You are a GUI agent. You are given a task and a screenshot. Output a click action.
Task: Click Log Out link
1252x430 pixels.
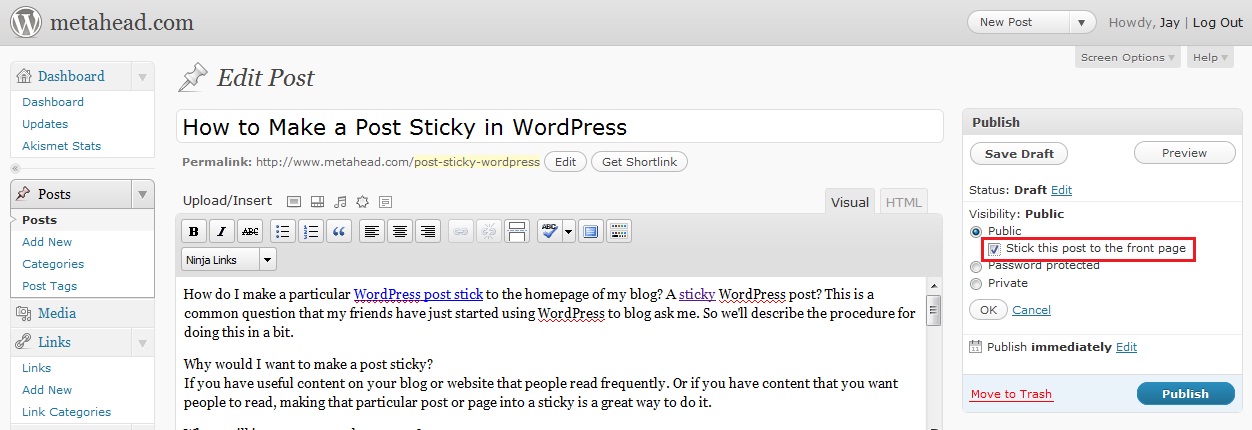click(x=1218, y=22)
